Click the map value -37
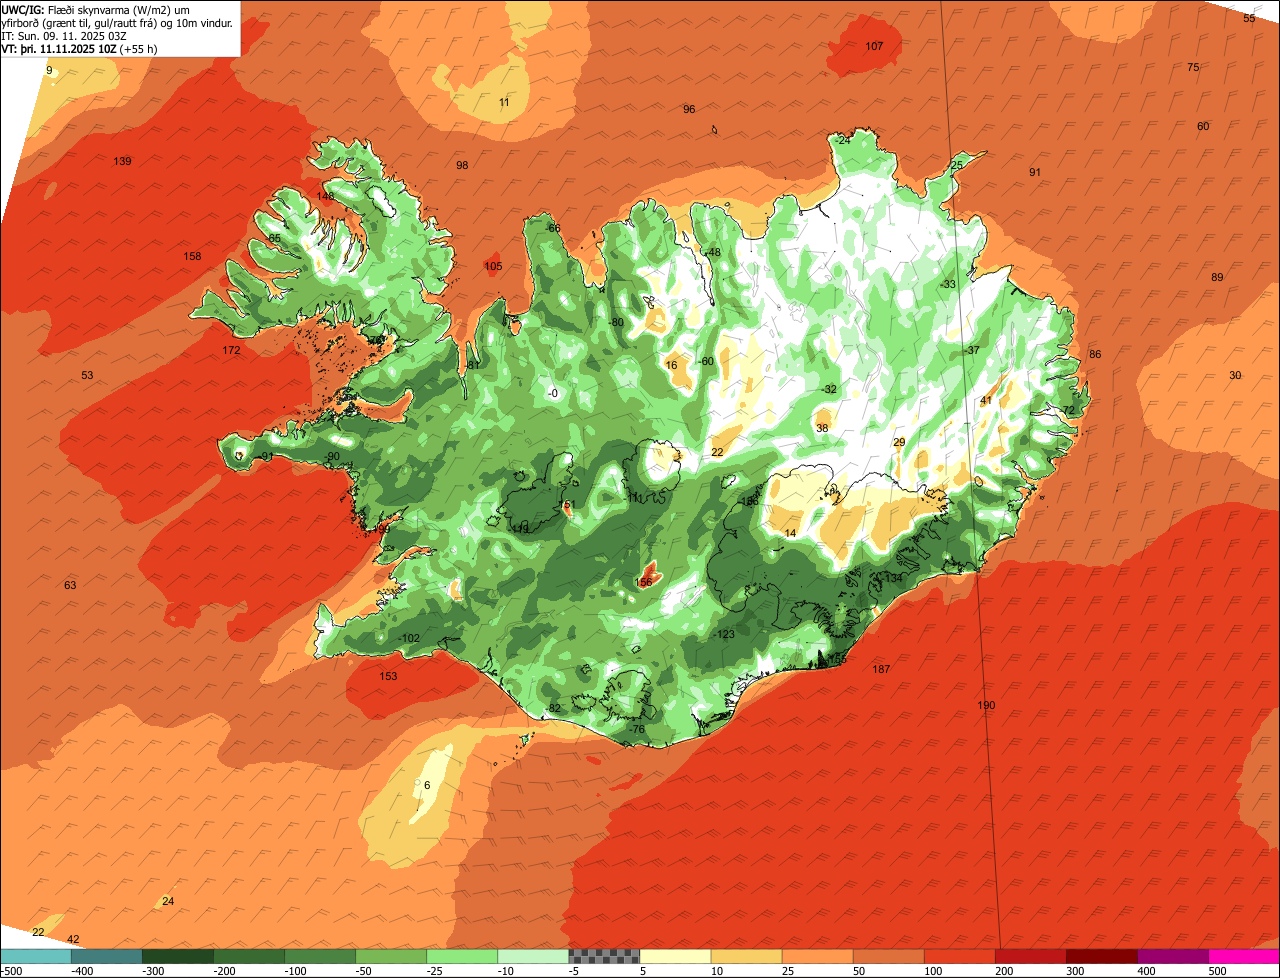The width and height of the screenshot is (1280, 978). (x=972, y=350)
